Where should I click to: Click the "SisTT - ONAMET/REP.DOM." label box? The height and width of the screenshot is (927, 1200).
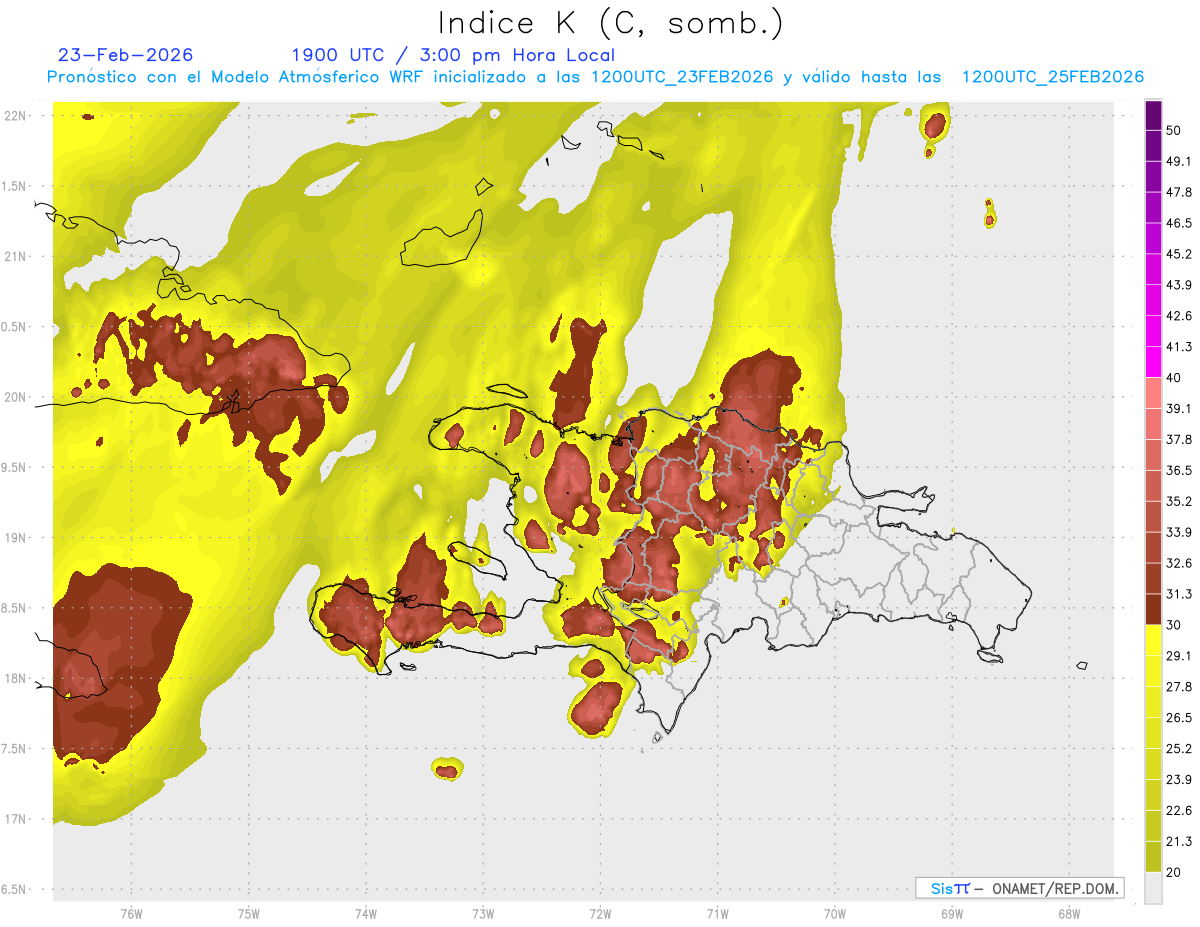pyautogui.click(x=1019, y=888)
